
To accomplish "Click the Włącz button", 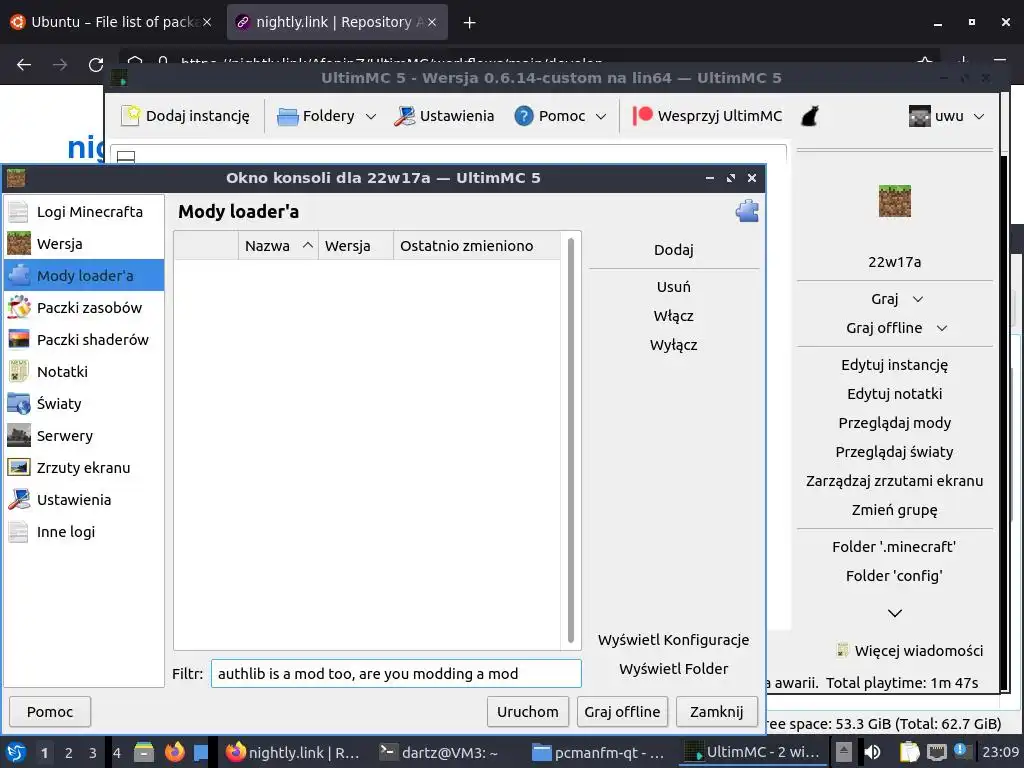I will pos(673,316).
